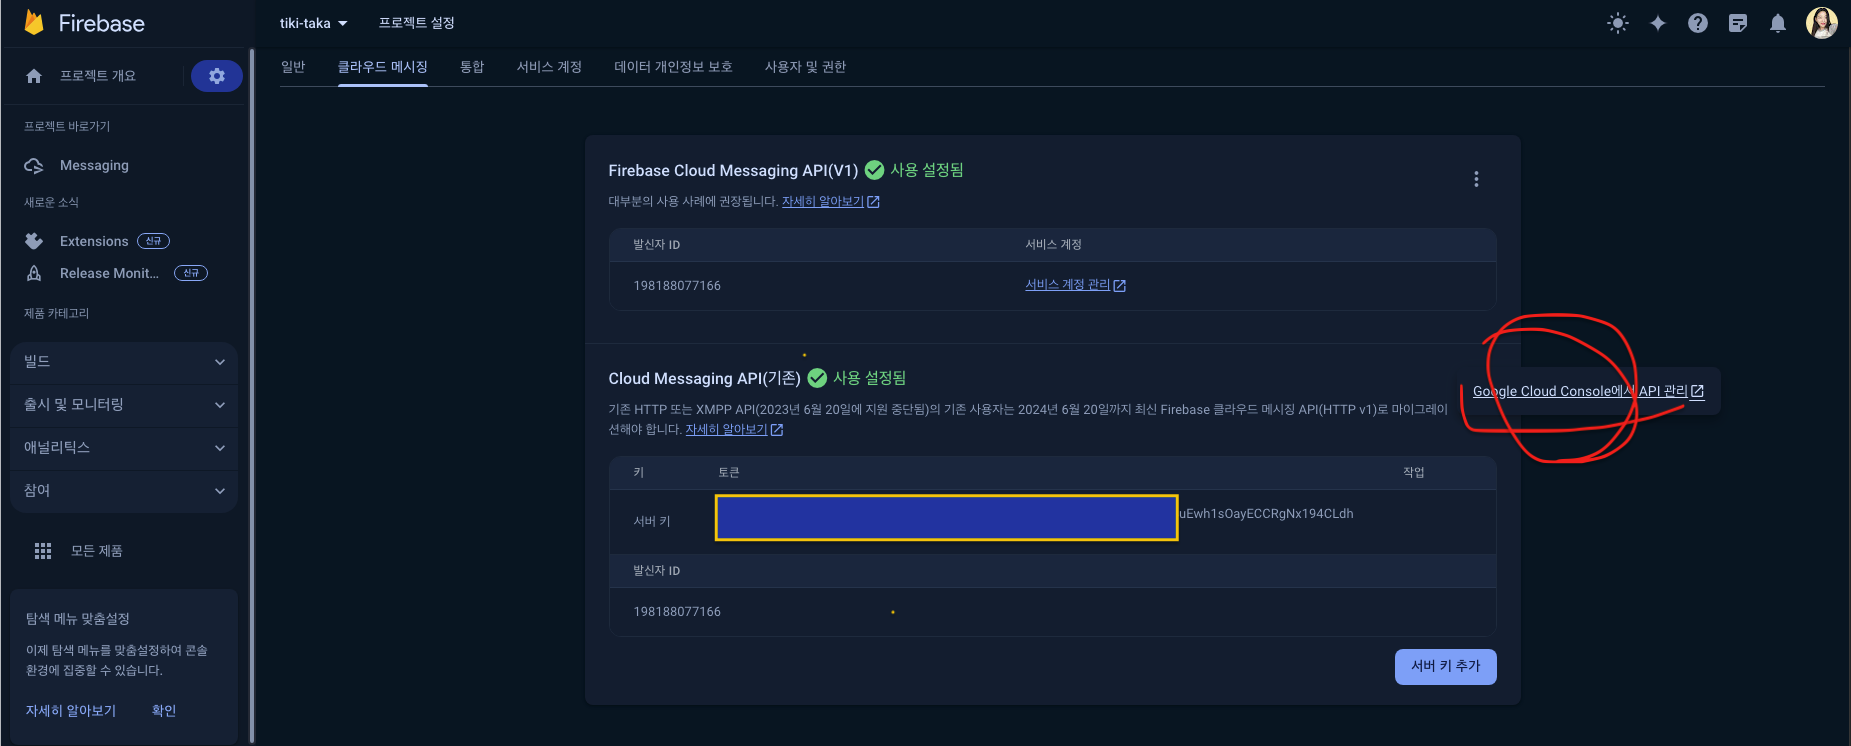Open 서비스 계정 관리 link
The image size is (1851, 746).
pyautogui.click(x=1075, y=285)
